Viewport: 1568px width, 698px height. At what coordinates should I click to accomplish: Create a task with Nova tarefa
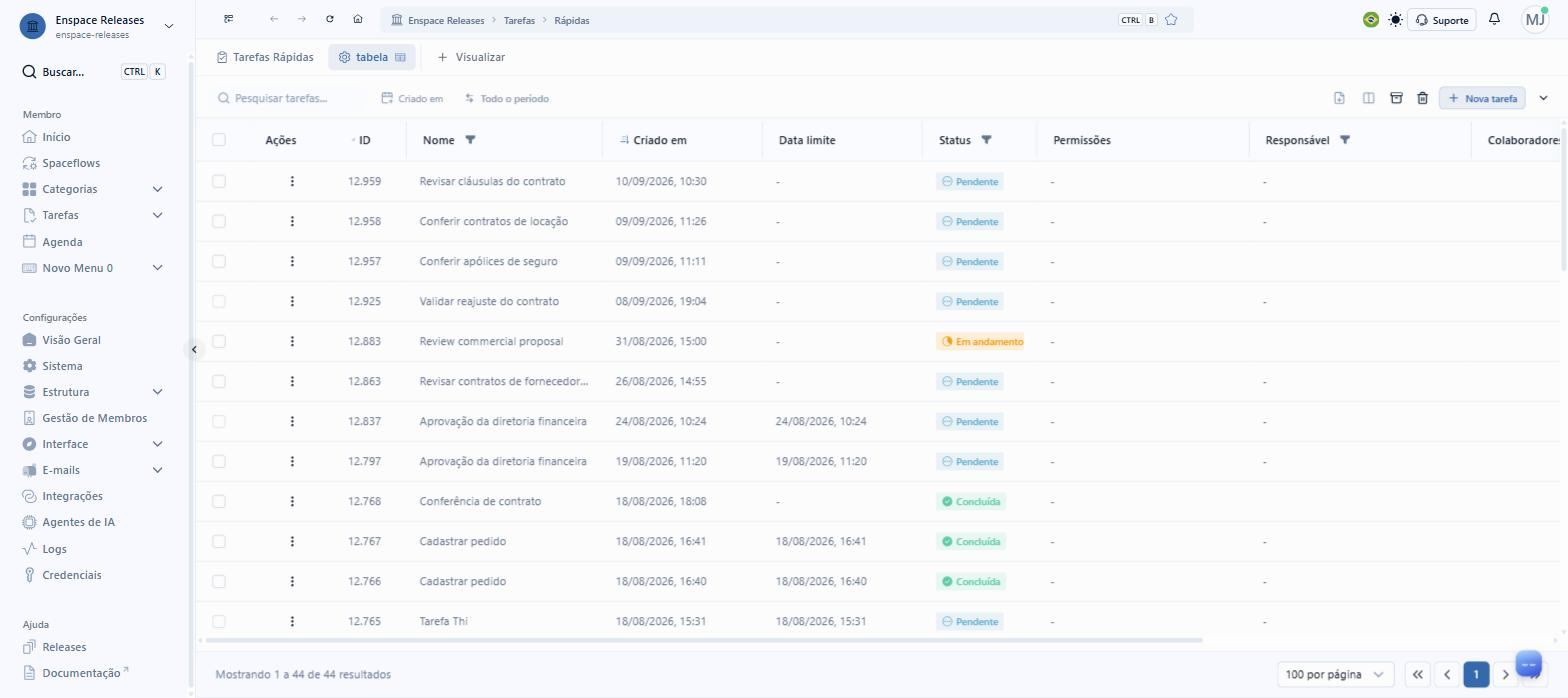coord(1482,98)
